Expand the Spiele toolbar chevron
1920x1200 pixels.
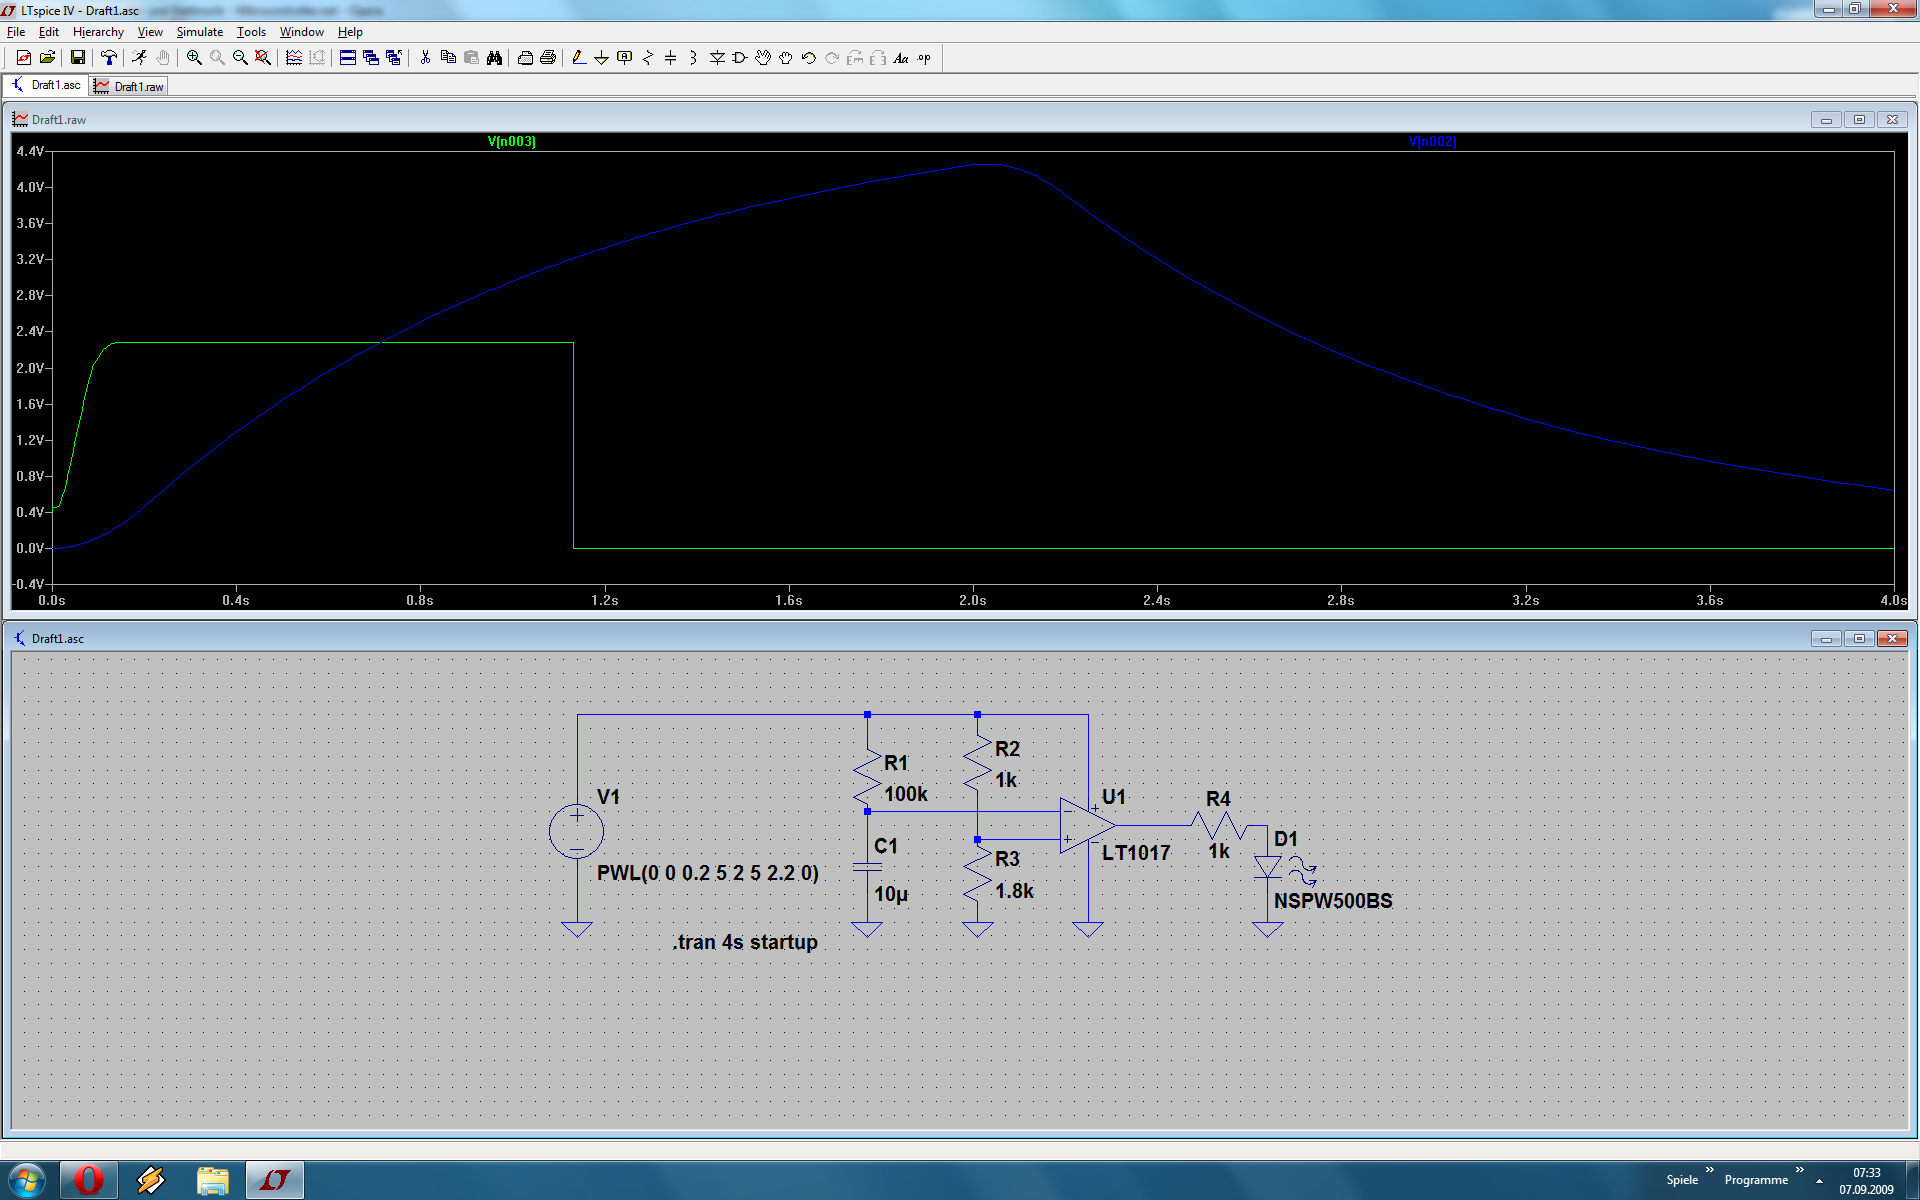1710,1170
